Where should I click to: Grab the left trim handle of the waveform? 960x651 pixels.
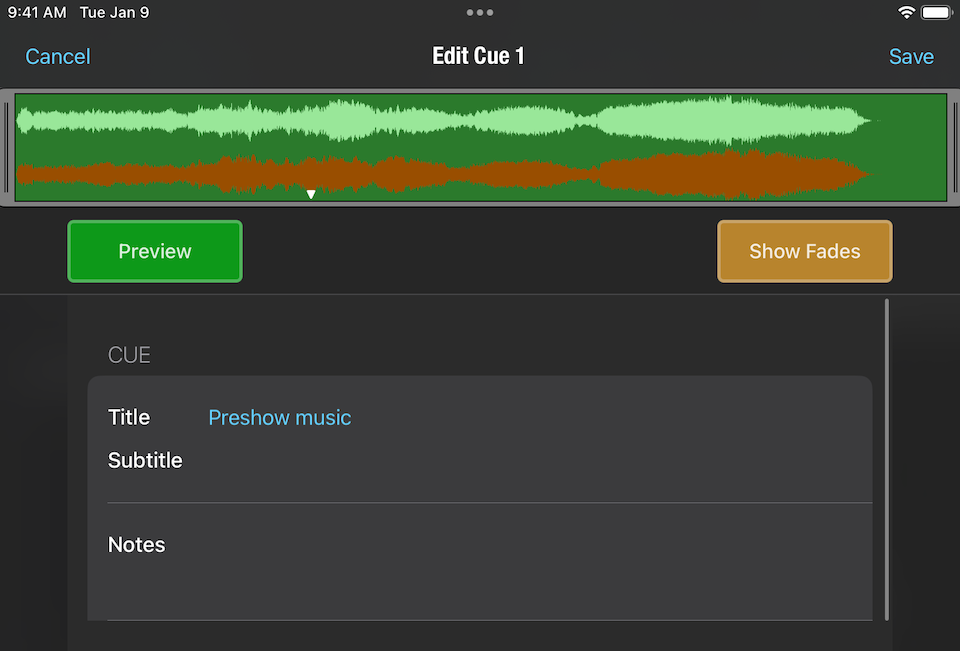8,147
